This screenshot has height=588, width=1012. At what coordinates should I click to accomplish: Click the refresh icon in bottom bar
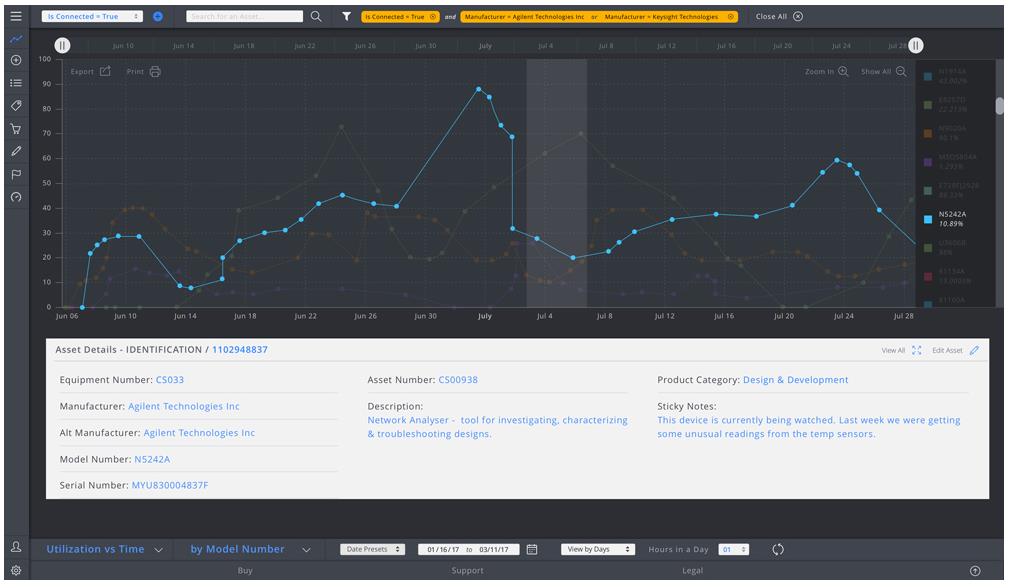[778, 549]
